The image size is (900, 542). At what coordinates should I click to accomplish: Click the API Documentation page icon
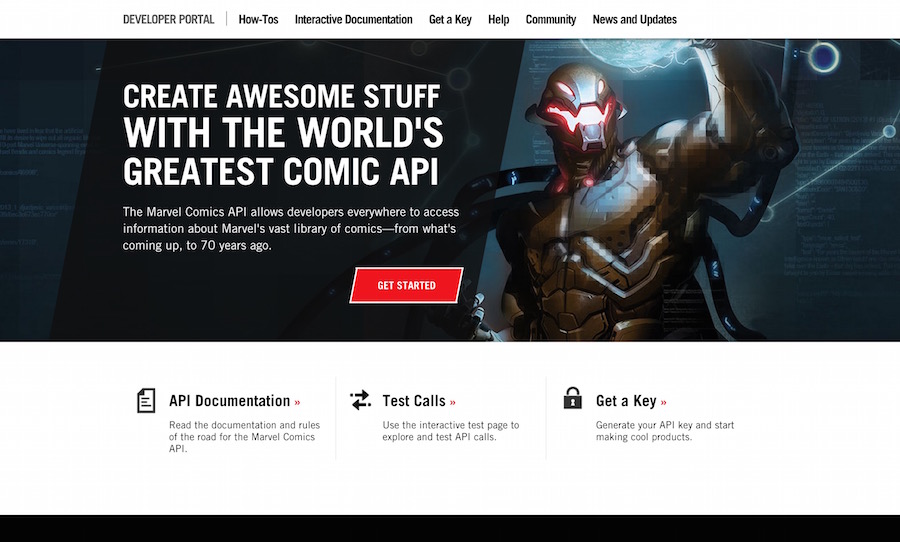point(146,400)
